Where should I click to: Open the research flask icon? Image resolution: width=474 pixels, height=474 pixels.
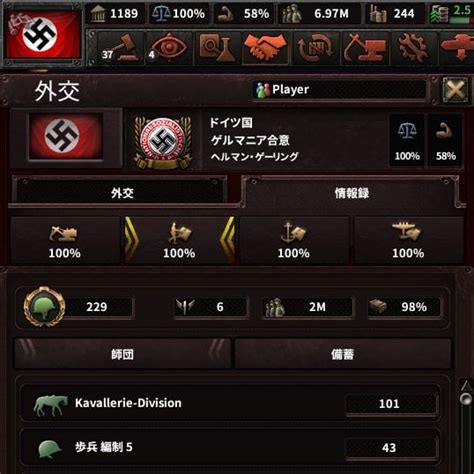[x=217, y=48]
